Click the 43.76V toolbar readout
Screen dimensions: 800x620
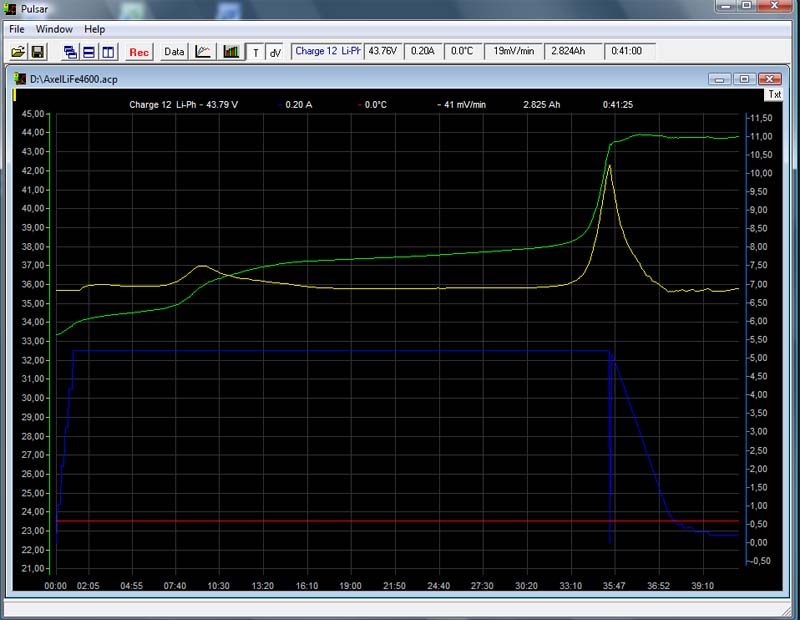[383, 51]
